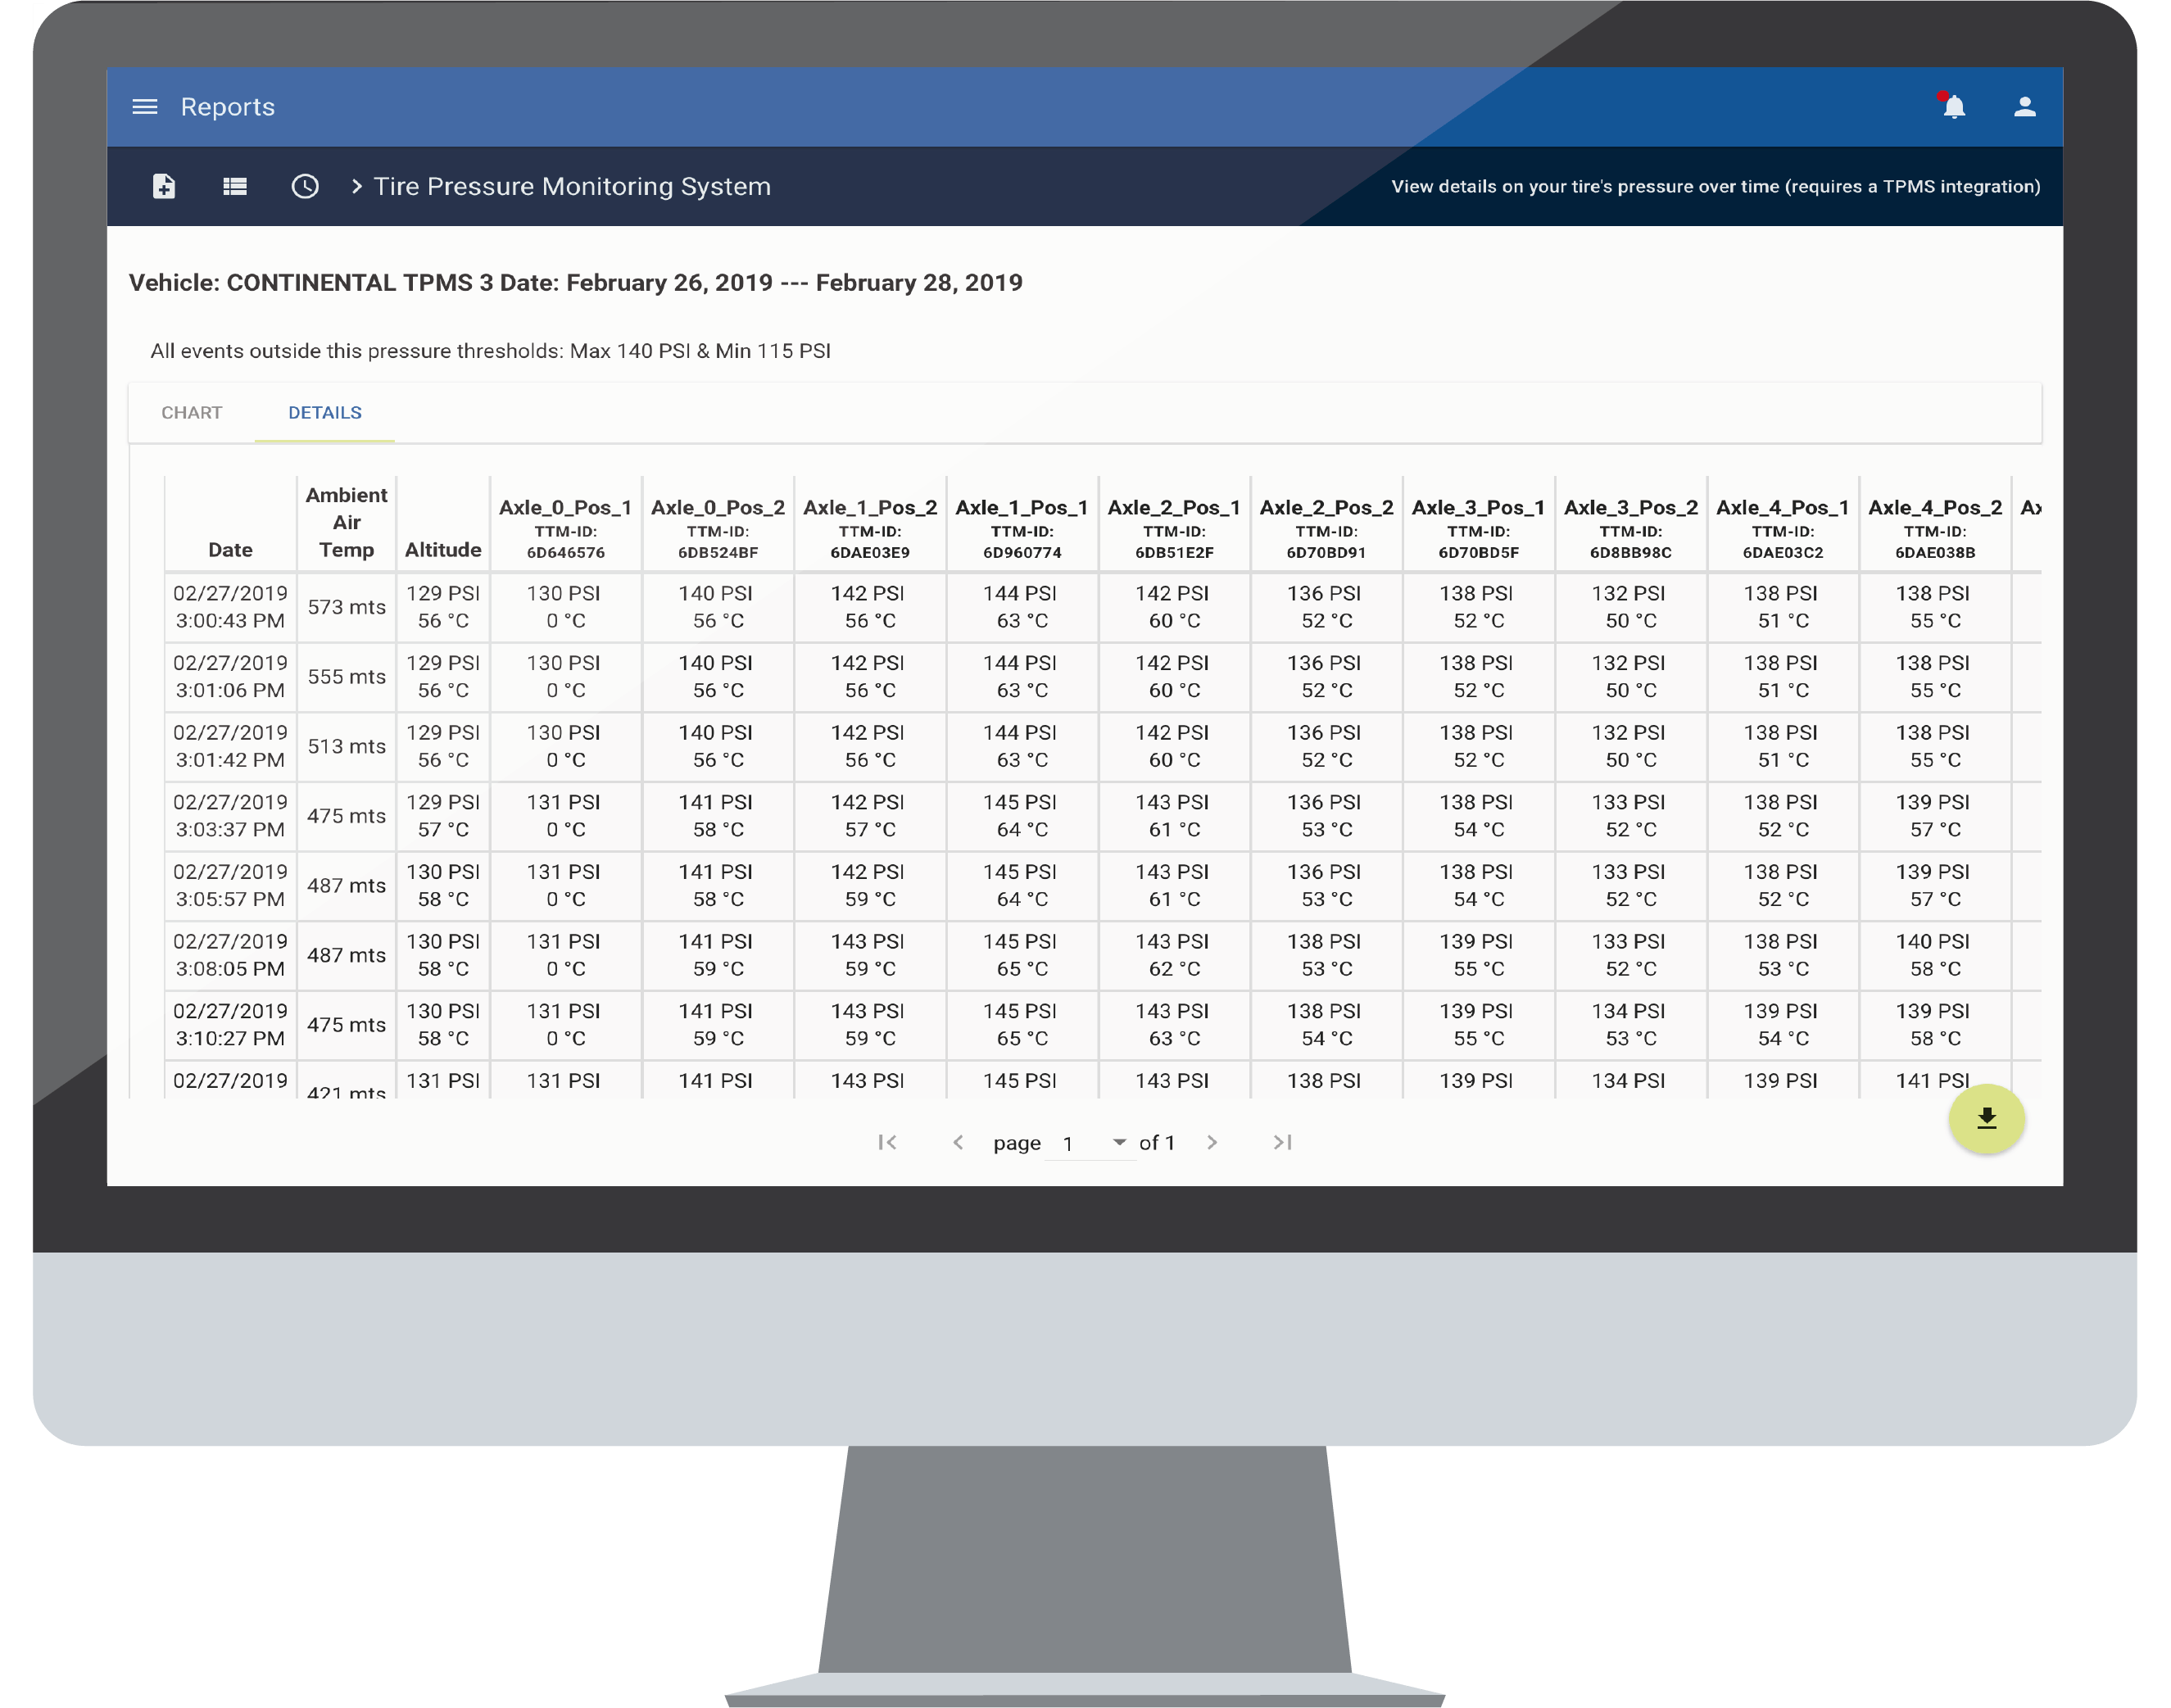Open the report list view icon

235,186
